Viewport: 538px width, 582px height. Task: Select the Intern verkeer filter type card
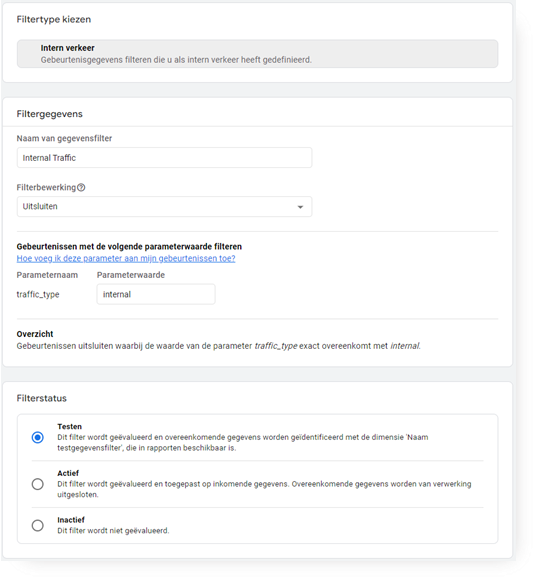[x=257, y=54]
